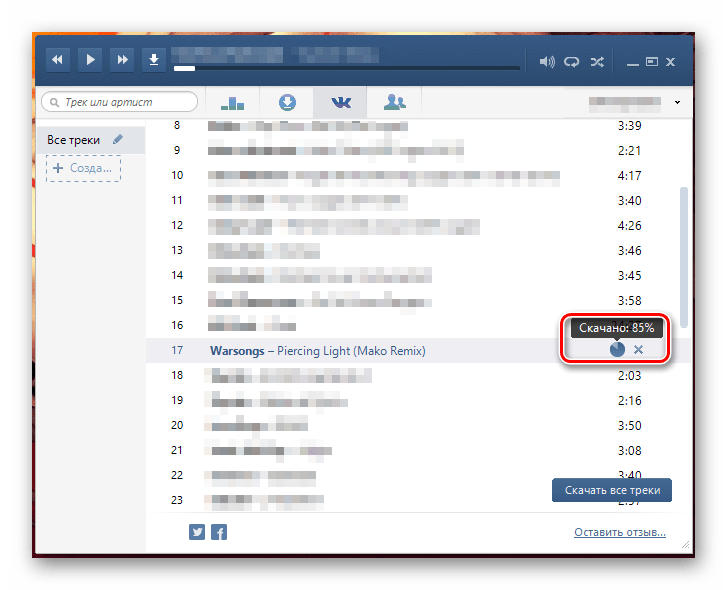This screenshot has width=727, height=590.
Task: Open the friends tab
Action: (395, 102)
